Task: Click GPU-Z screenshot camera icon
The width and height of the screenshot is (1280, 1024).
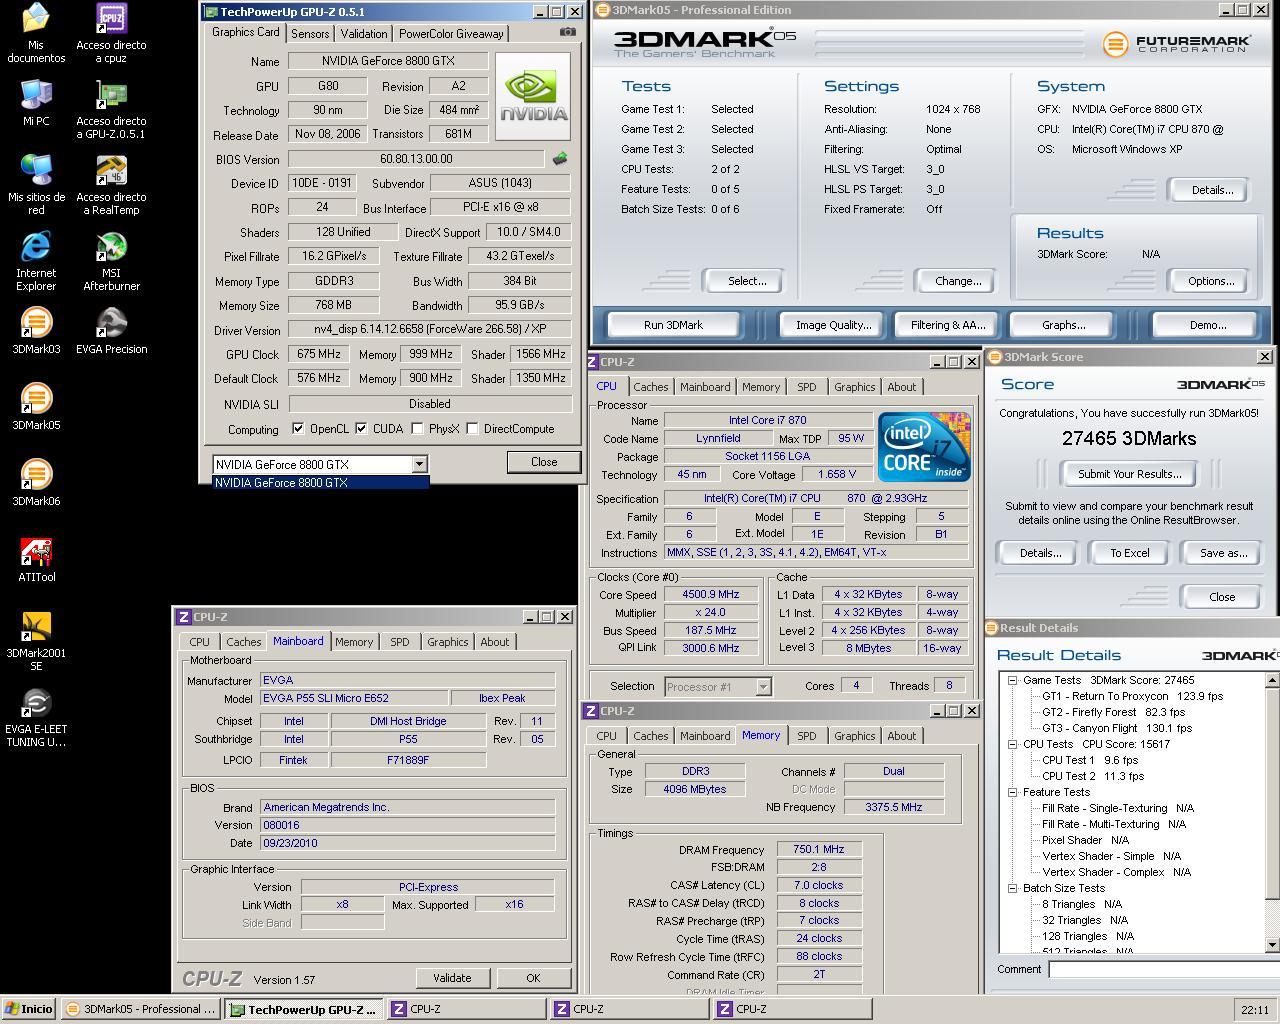Action: [x=567, y=32]
